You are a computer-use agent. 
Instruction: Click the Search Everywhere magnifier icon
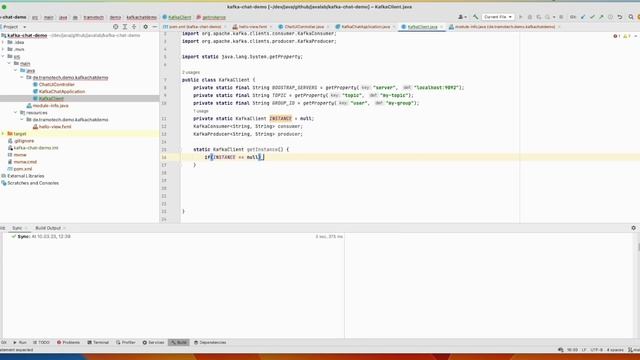tap(631, 17)
